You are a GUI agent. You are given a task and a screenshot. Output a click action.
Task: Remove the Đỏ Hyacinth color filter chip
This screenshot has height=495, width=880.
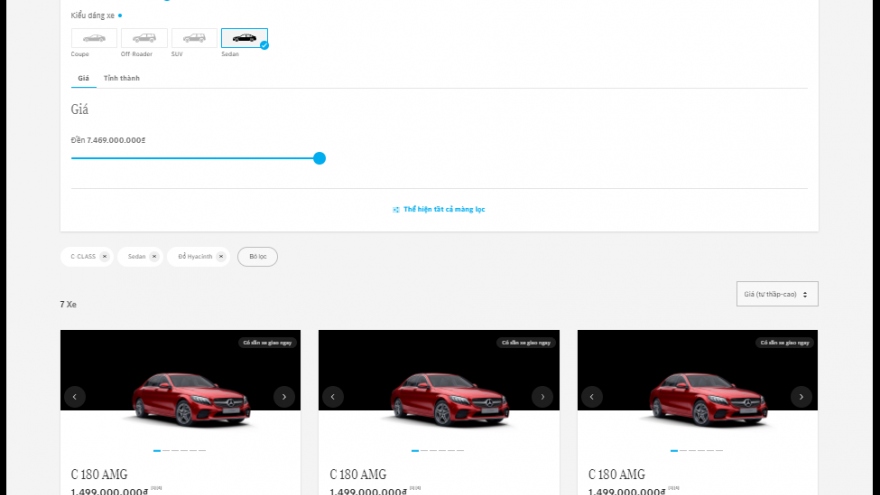(x=221, y=257)
